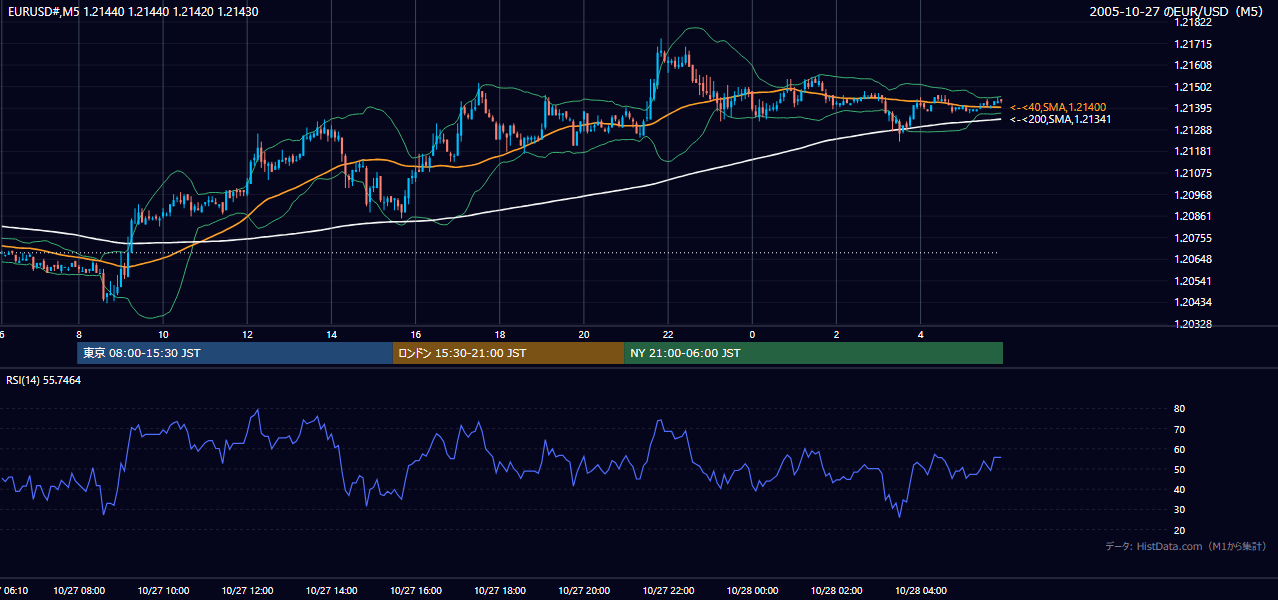Click hour label 22 below the price chart

click(668, 335)
